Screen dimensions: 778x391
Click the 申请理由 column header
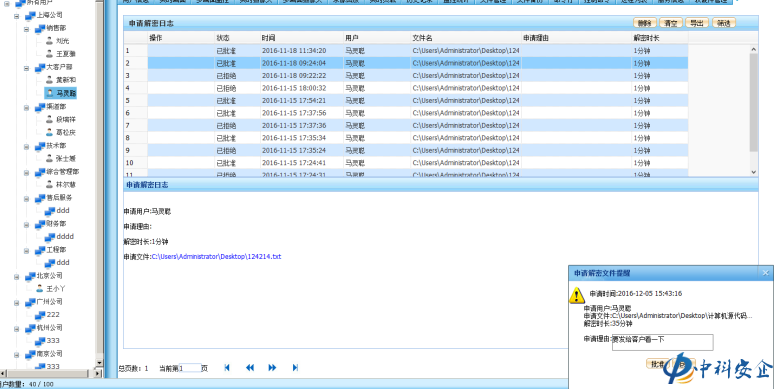576,38
